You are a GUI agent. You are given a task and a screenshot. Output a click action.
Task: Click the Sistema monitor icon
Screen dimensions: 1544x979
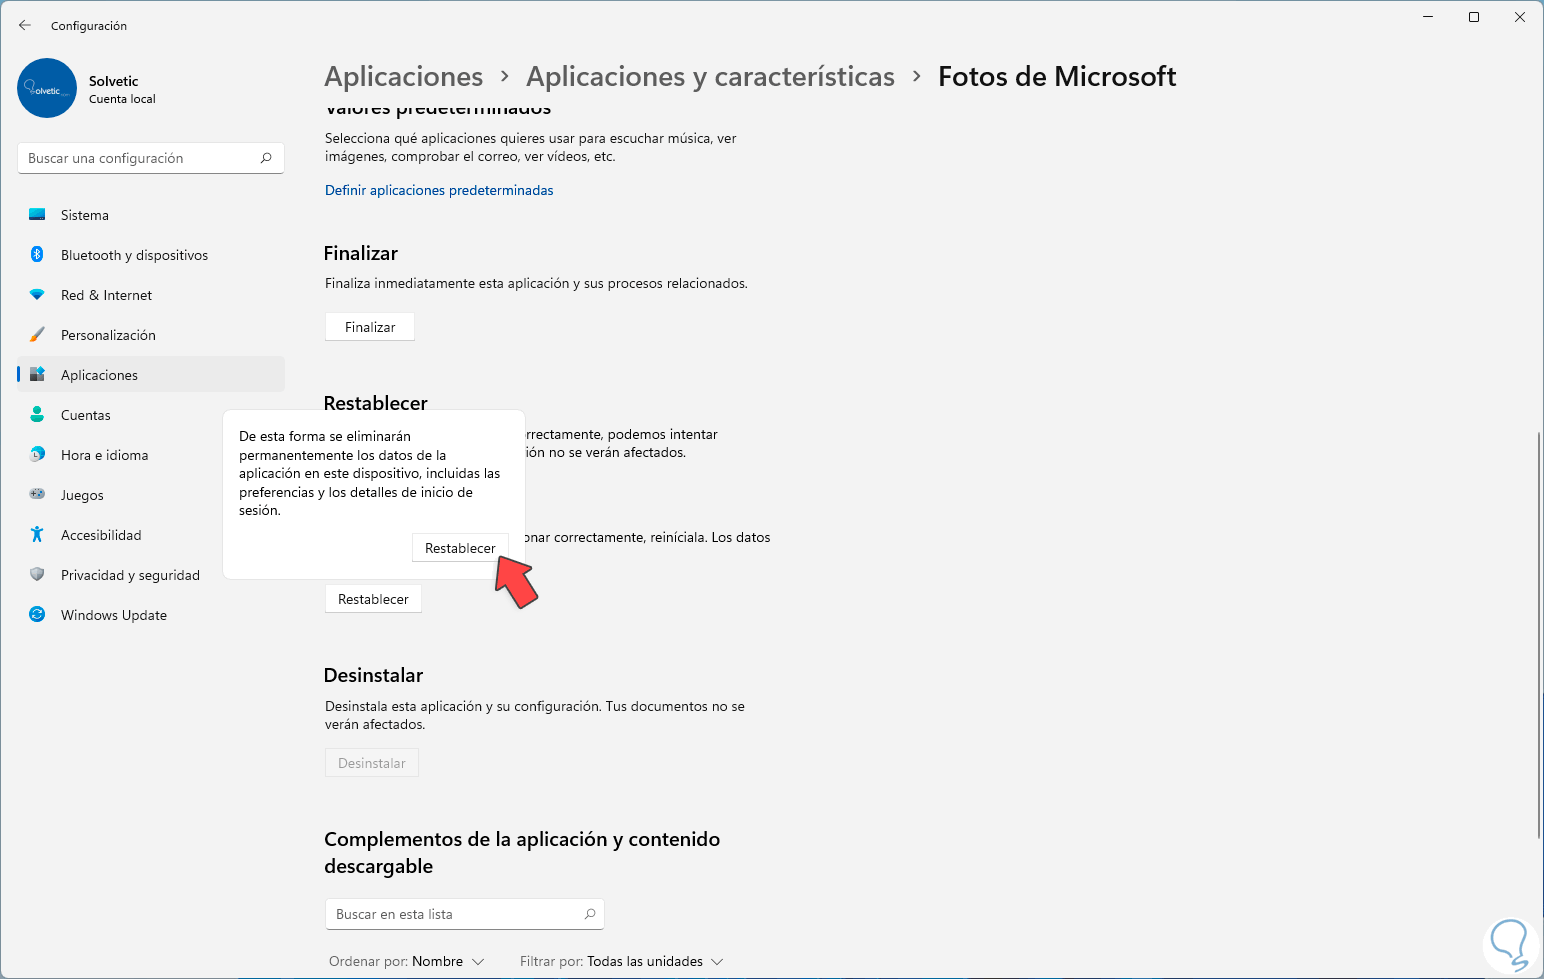37,215
